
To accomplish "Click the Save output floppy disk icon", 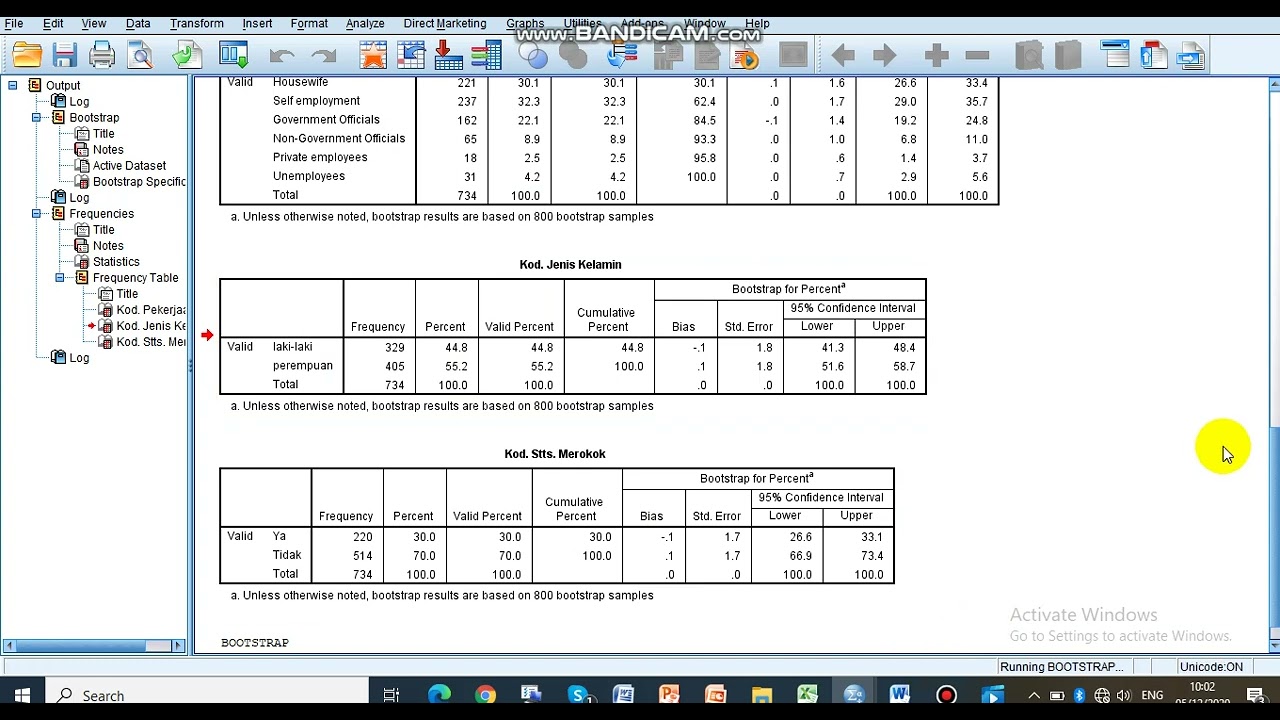I will click(x=65, y=55).
